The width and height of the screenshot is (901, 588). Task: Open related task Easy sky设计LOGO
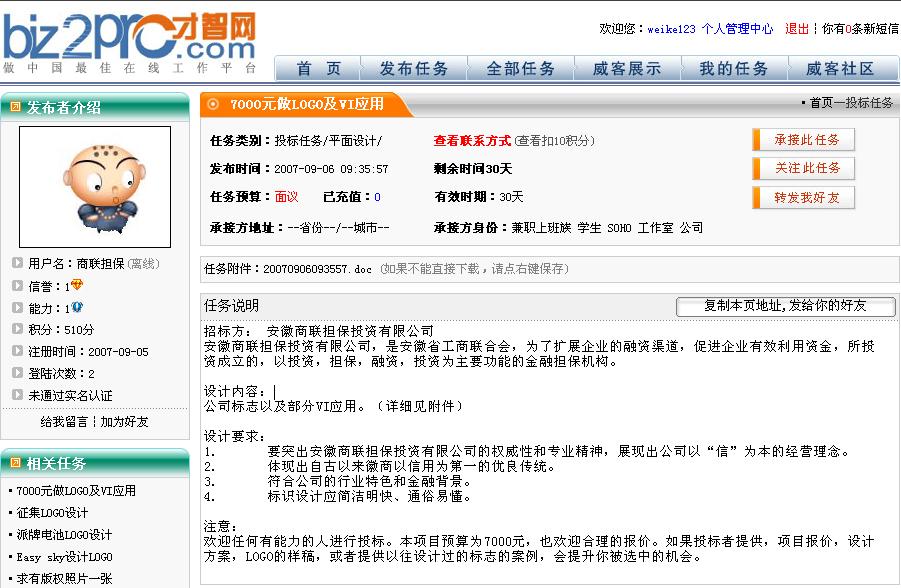(64, 557)
